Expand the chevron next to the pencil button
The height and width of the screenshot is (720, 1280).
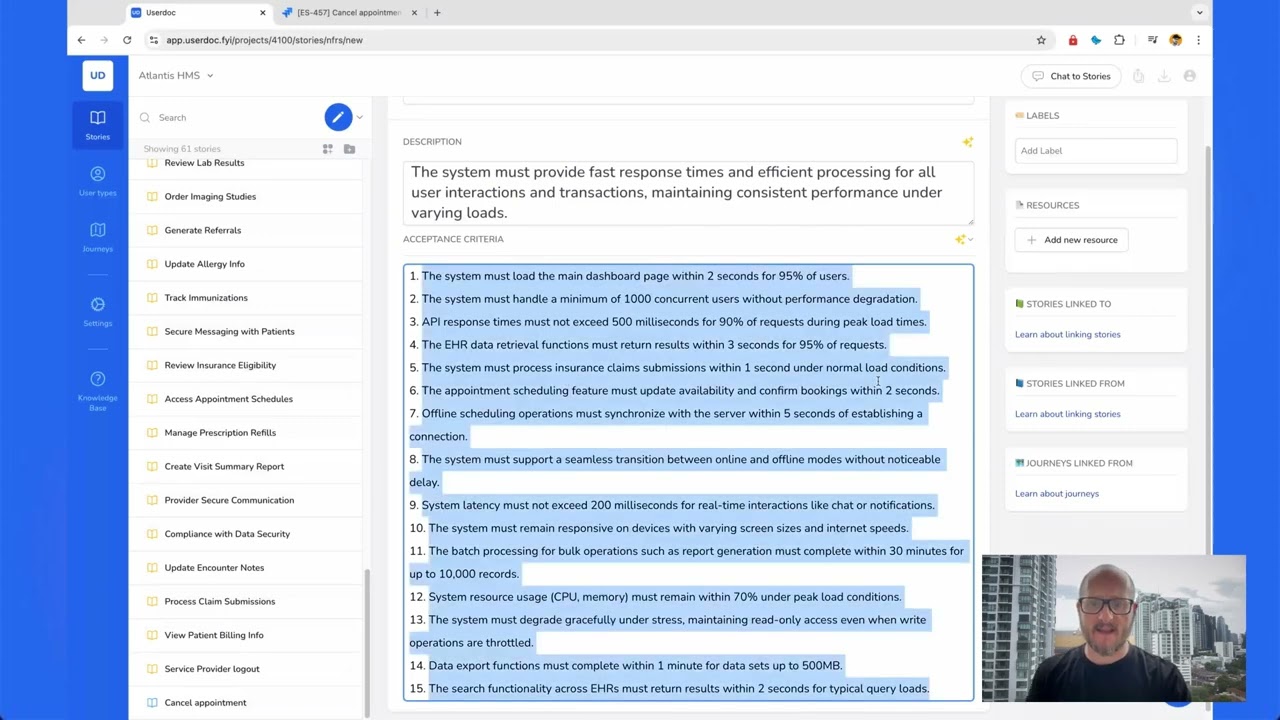tap(359, 117)
